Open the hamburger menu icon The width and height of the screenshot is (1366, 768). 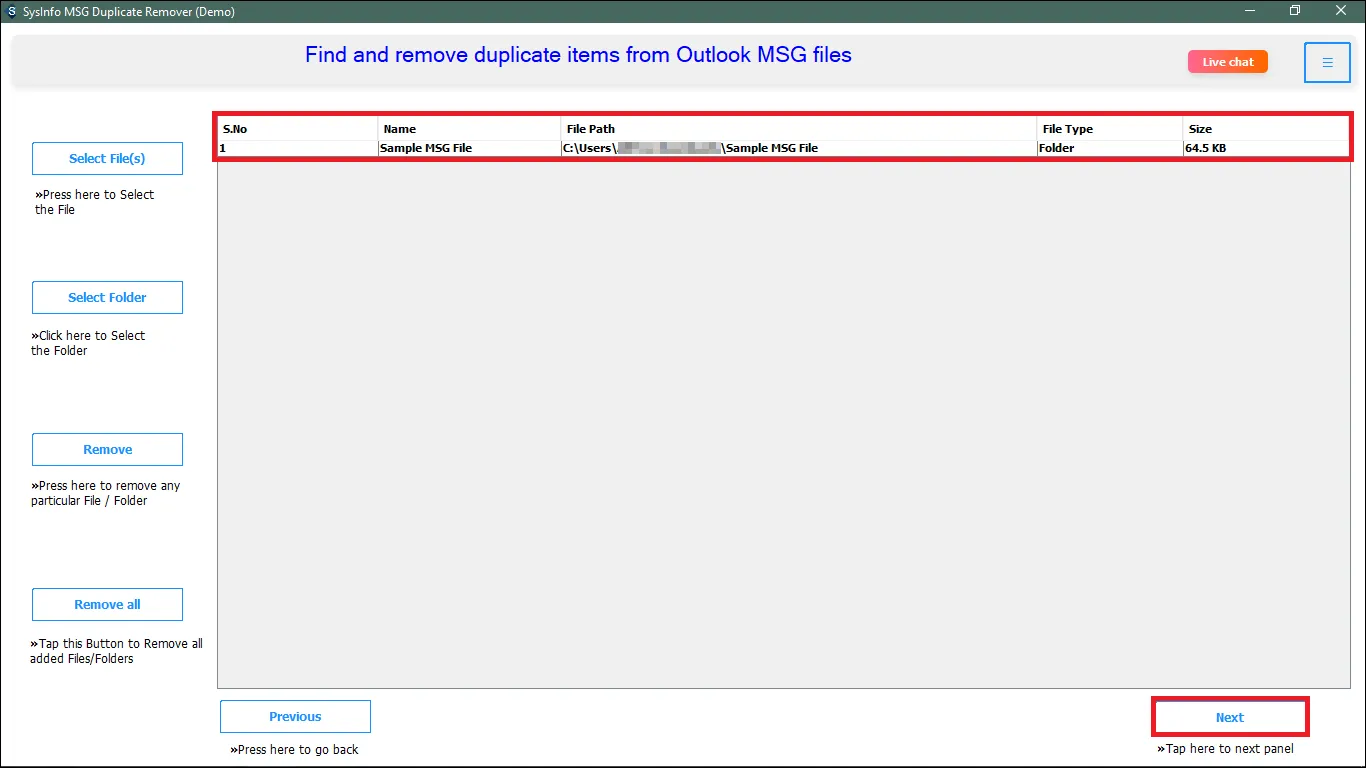[x=1327, y=62]
